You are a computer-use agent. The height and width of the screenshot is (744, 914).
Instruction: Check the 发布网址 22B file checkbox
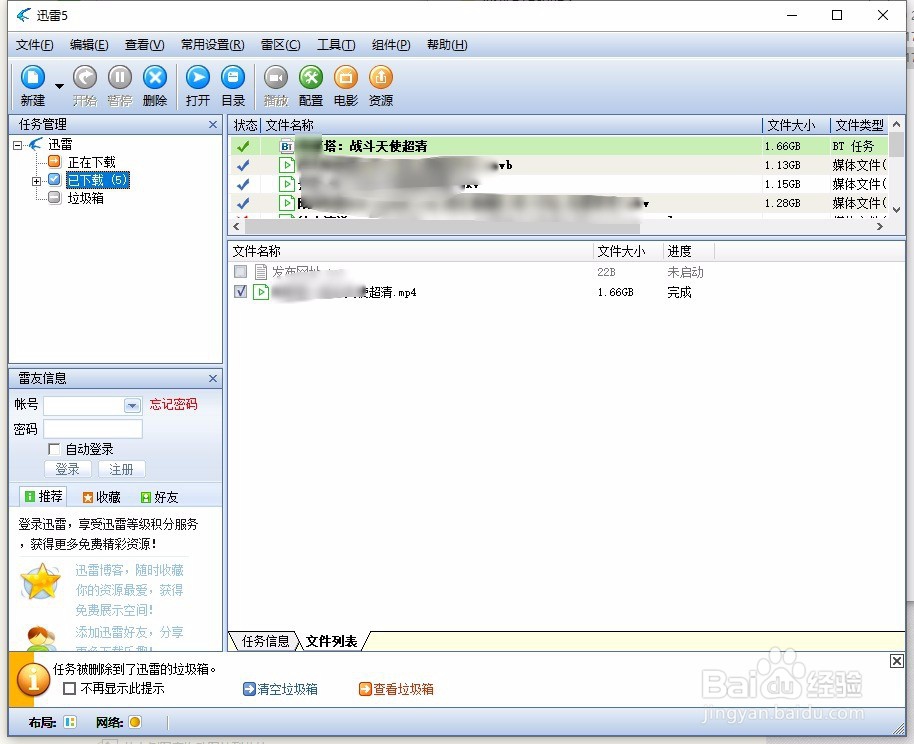click(240, 272)
